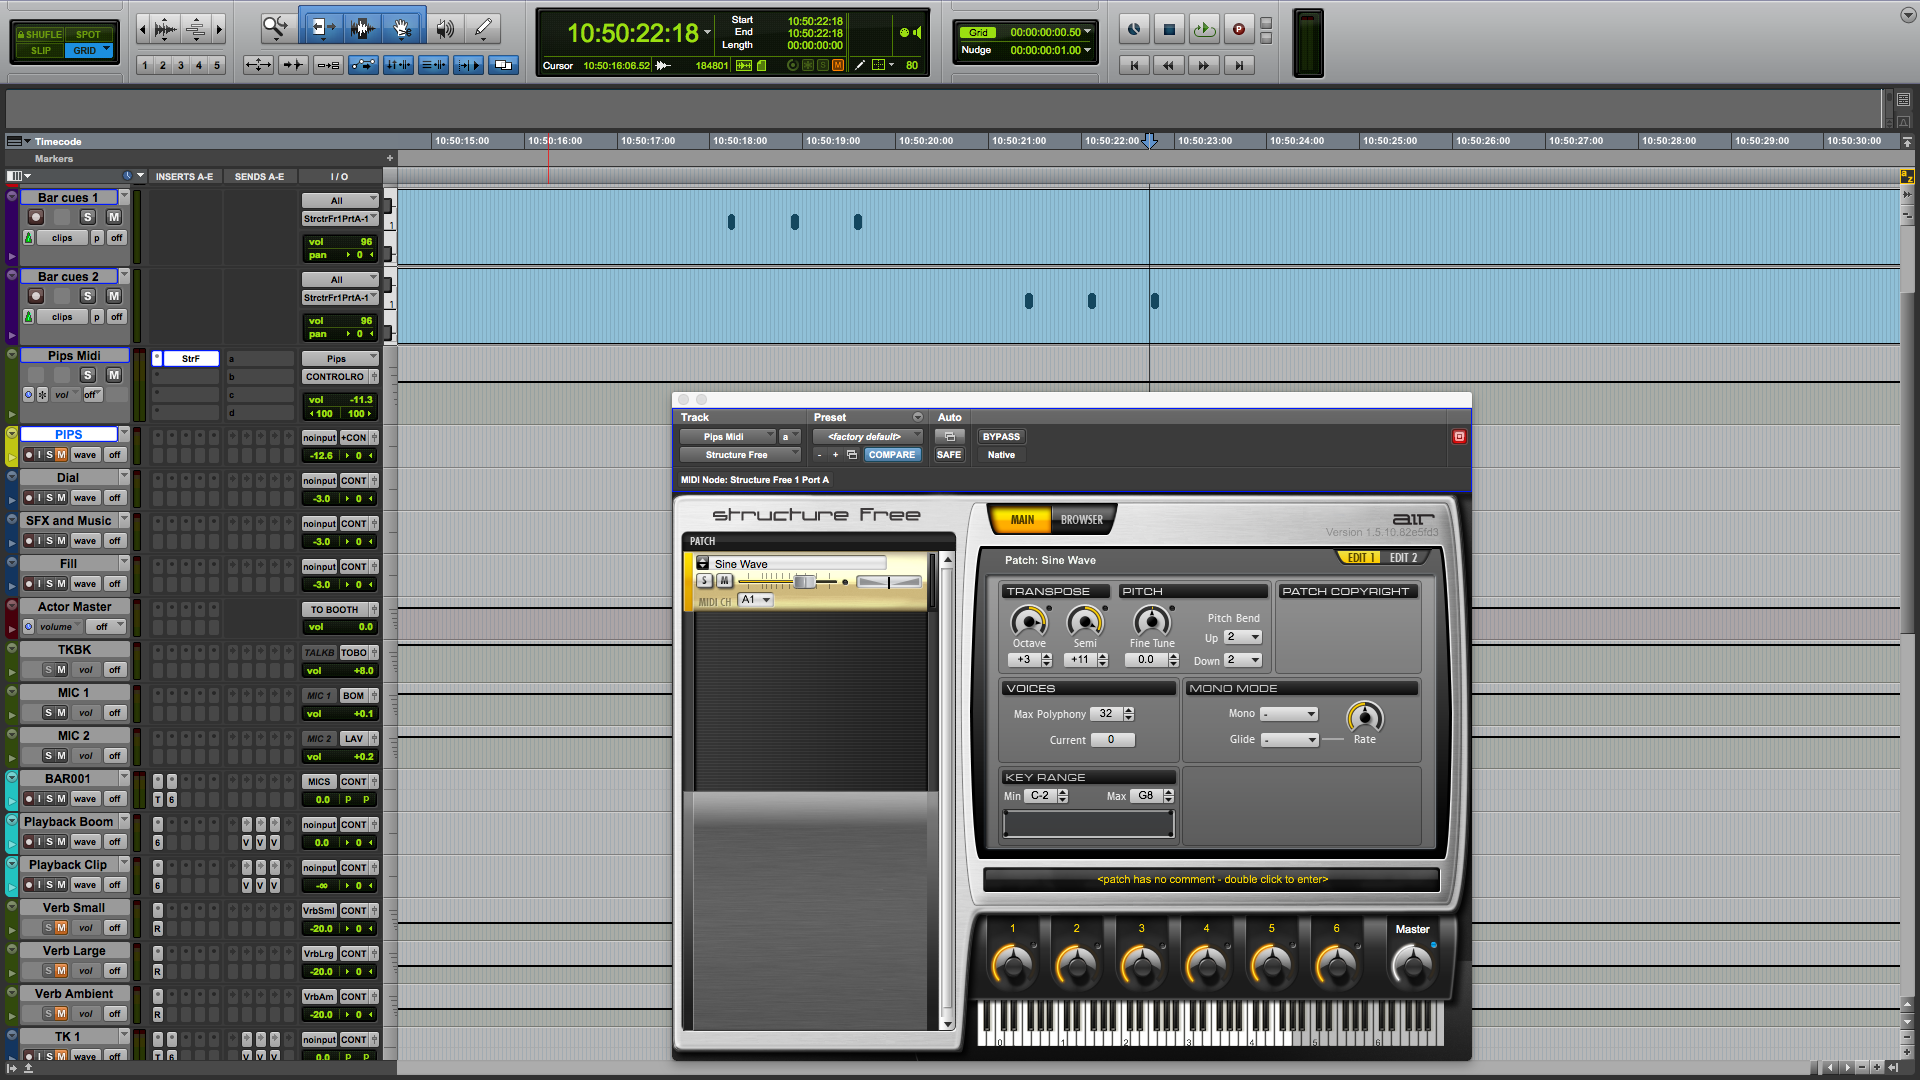Click plugin target button in Structure Free
The width and height of the screenshot is (1920, 1080).
tap(1459, 436)
